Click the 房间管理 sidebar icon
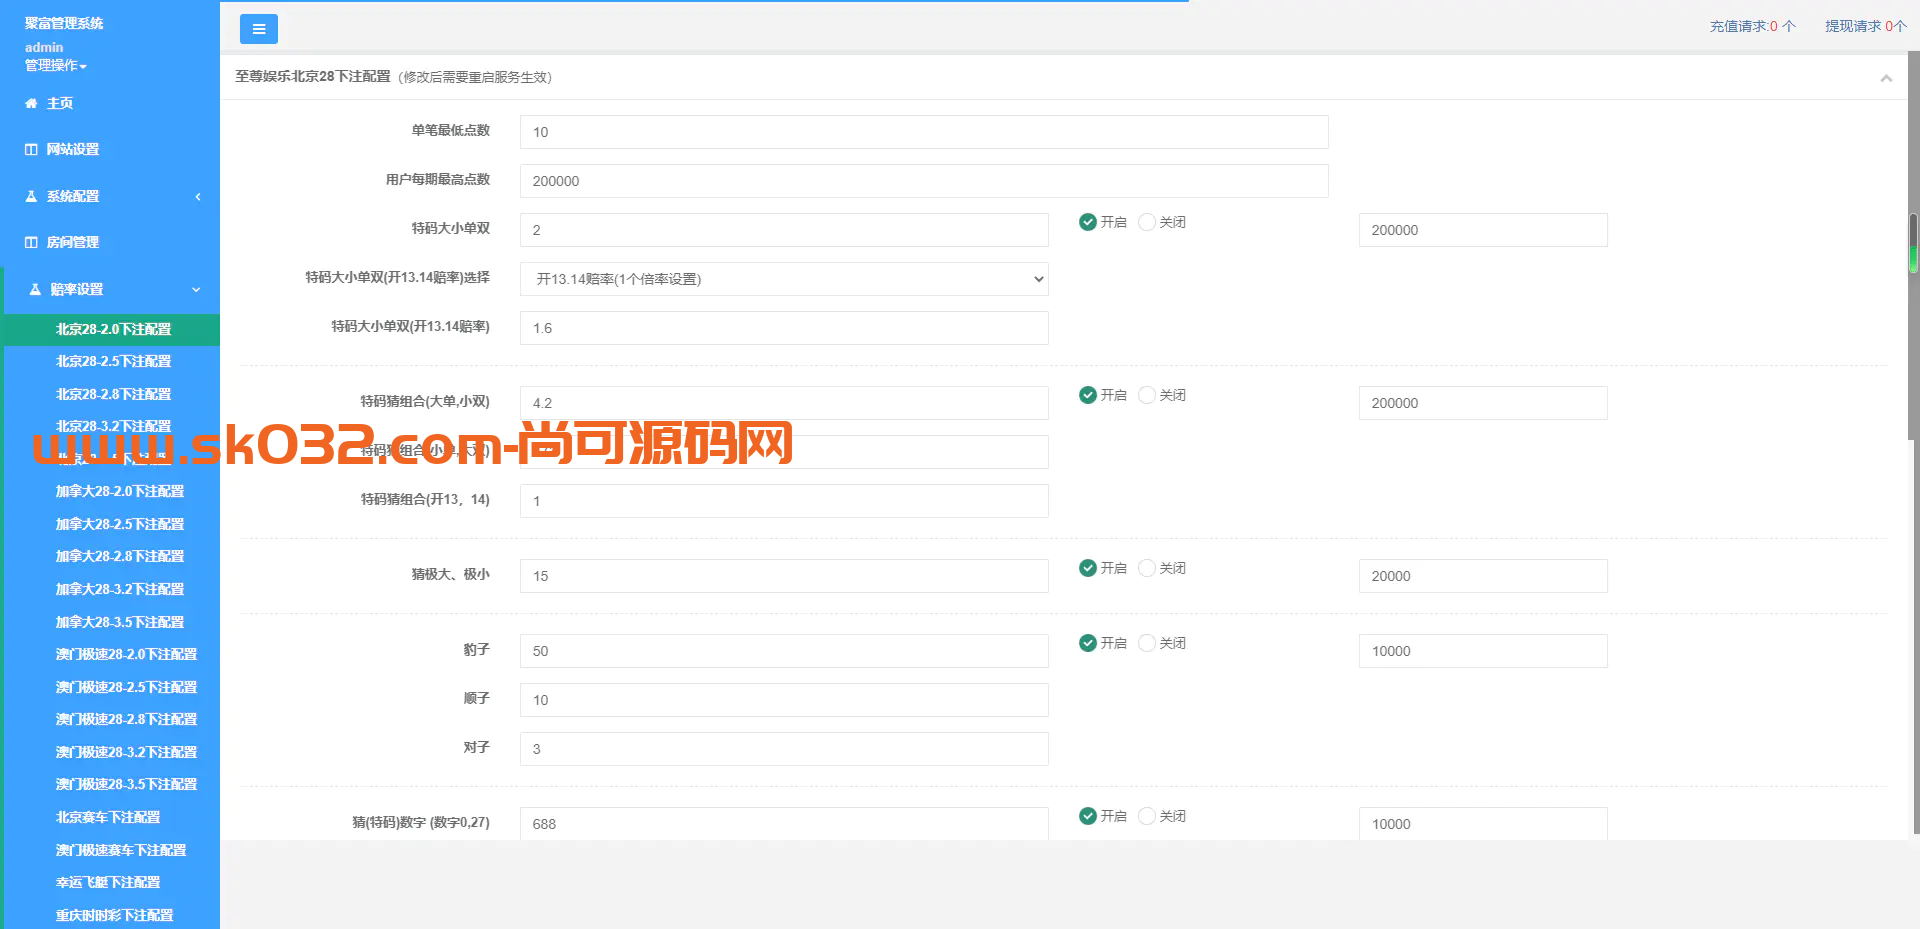The width and height of the screenshot is (1920, 929). coord(31,242)
